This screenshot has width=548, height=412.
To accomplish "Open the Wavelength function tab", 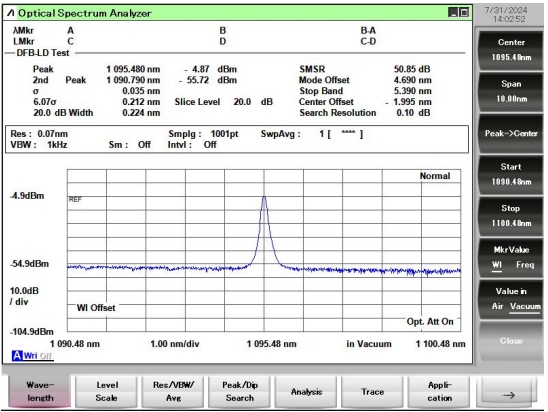I will point(40,391).
